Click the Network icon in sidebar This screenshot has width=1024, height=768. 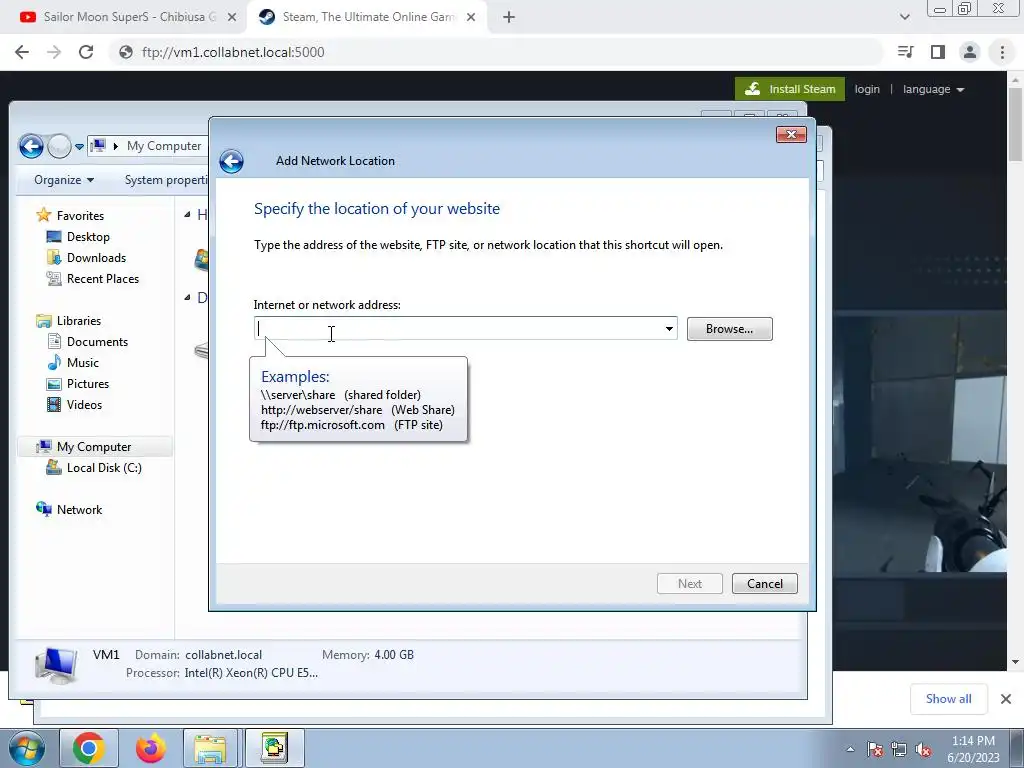pos(44,509)
